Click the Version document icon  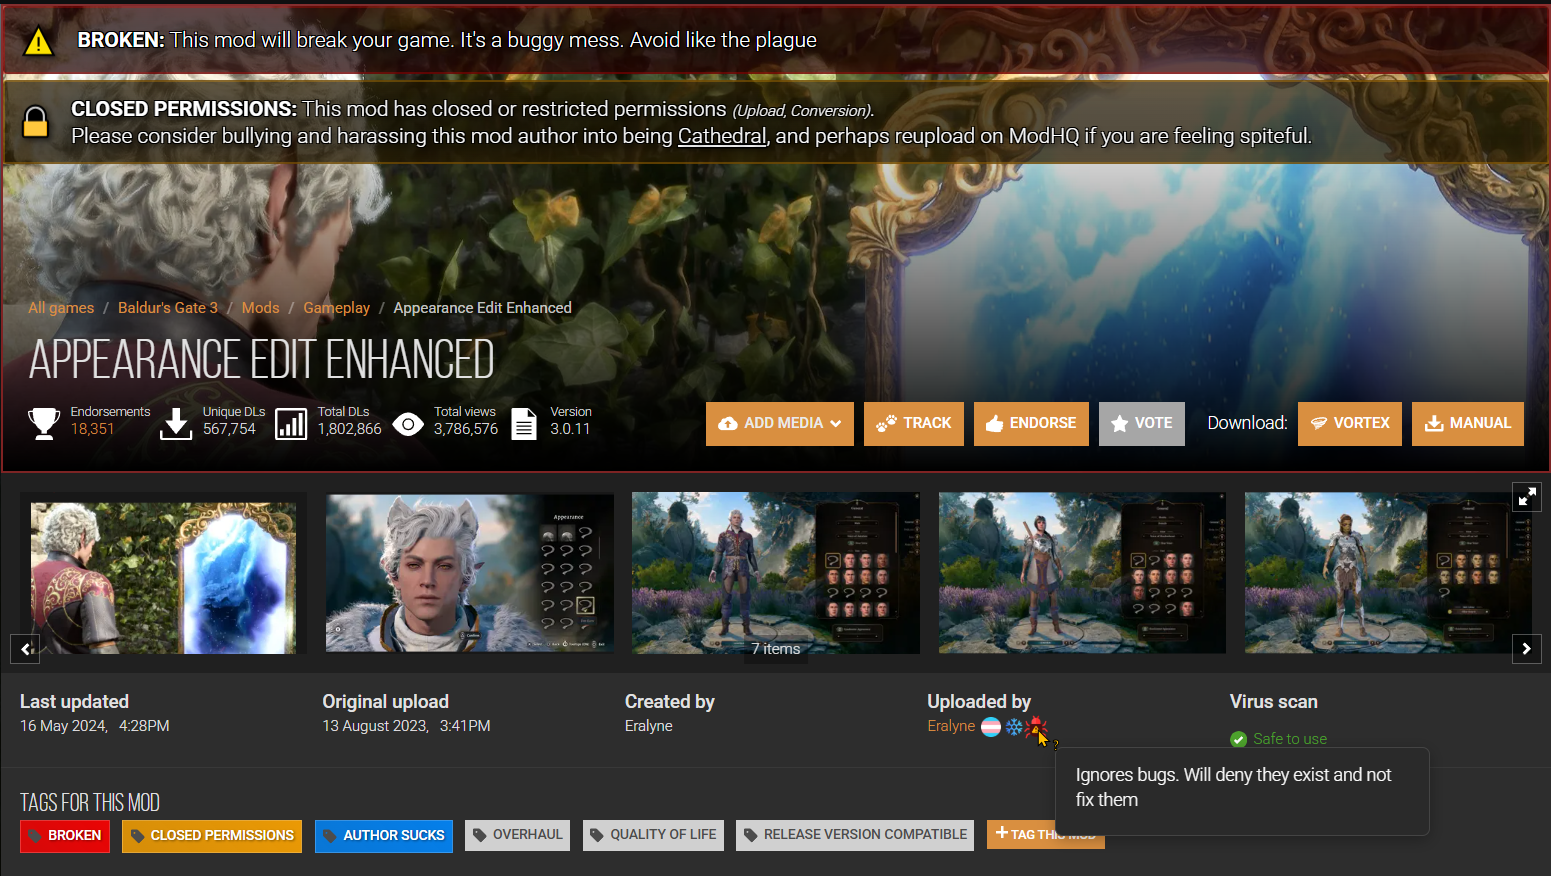point(524,424)
